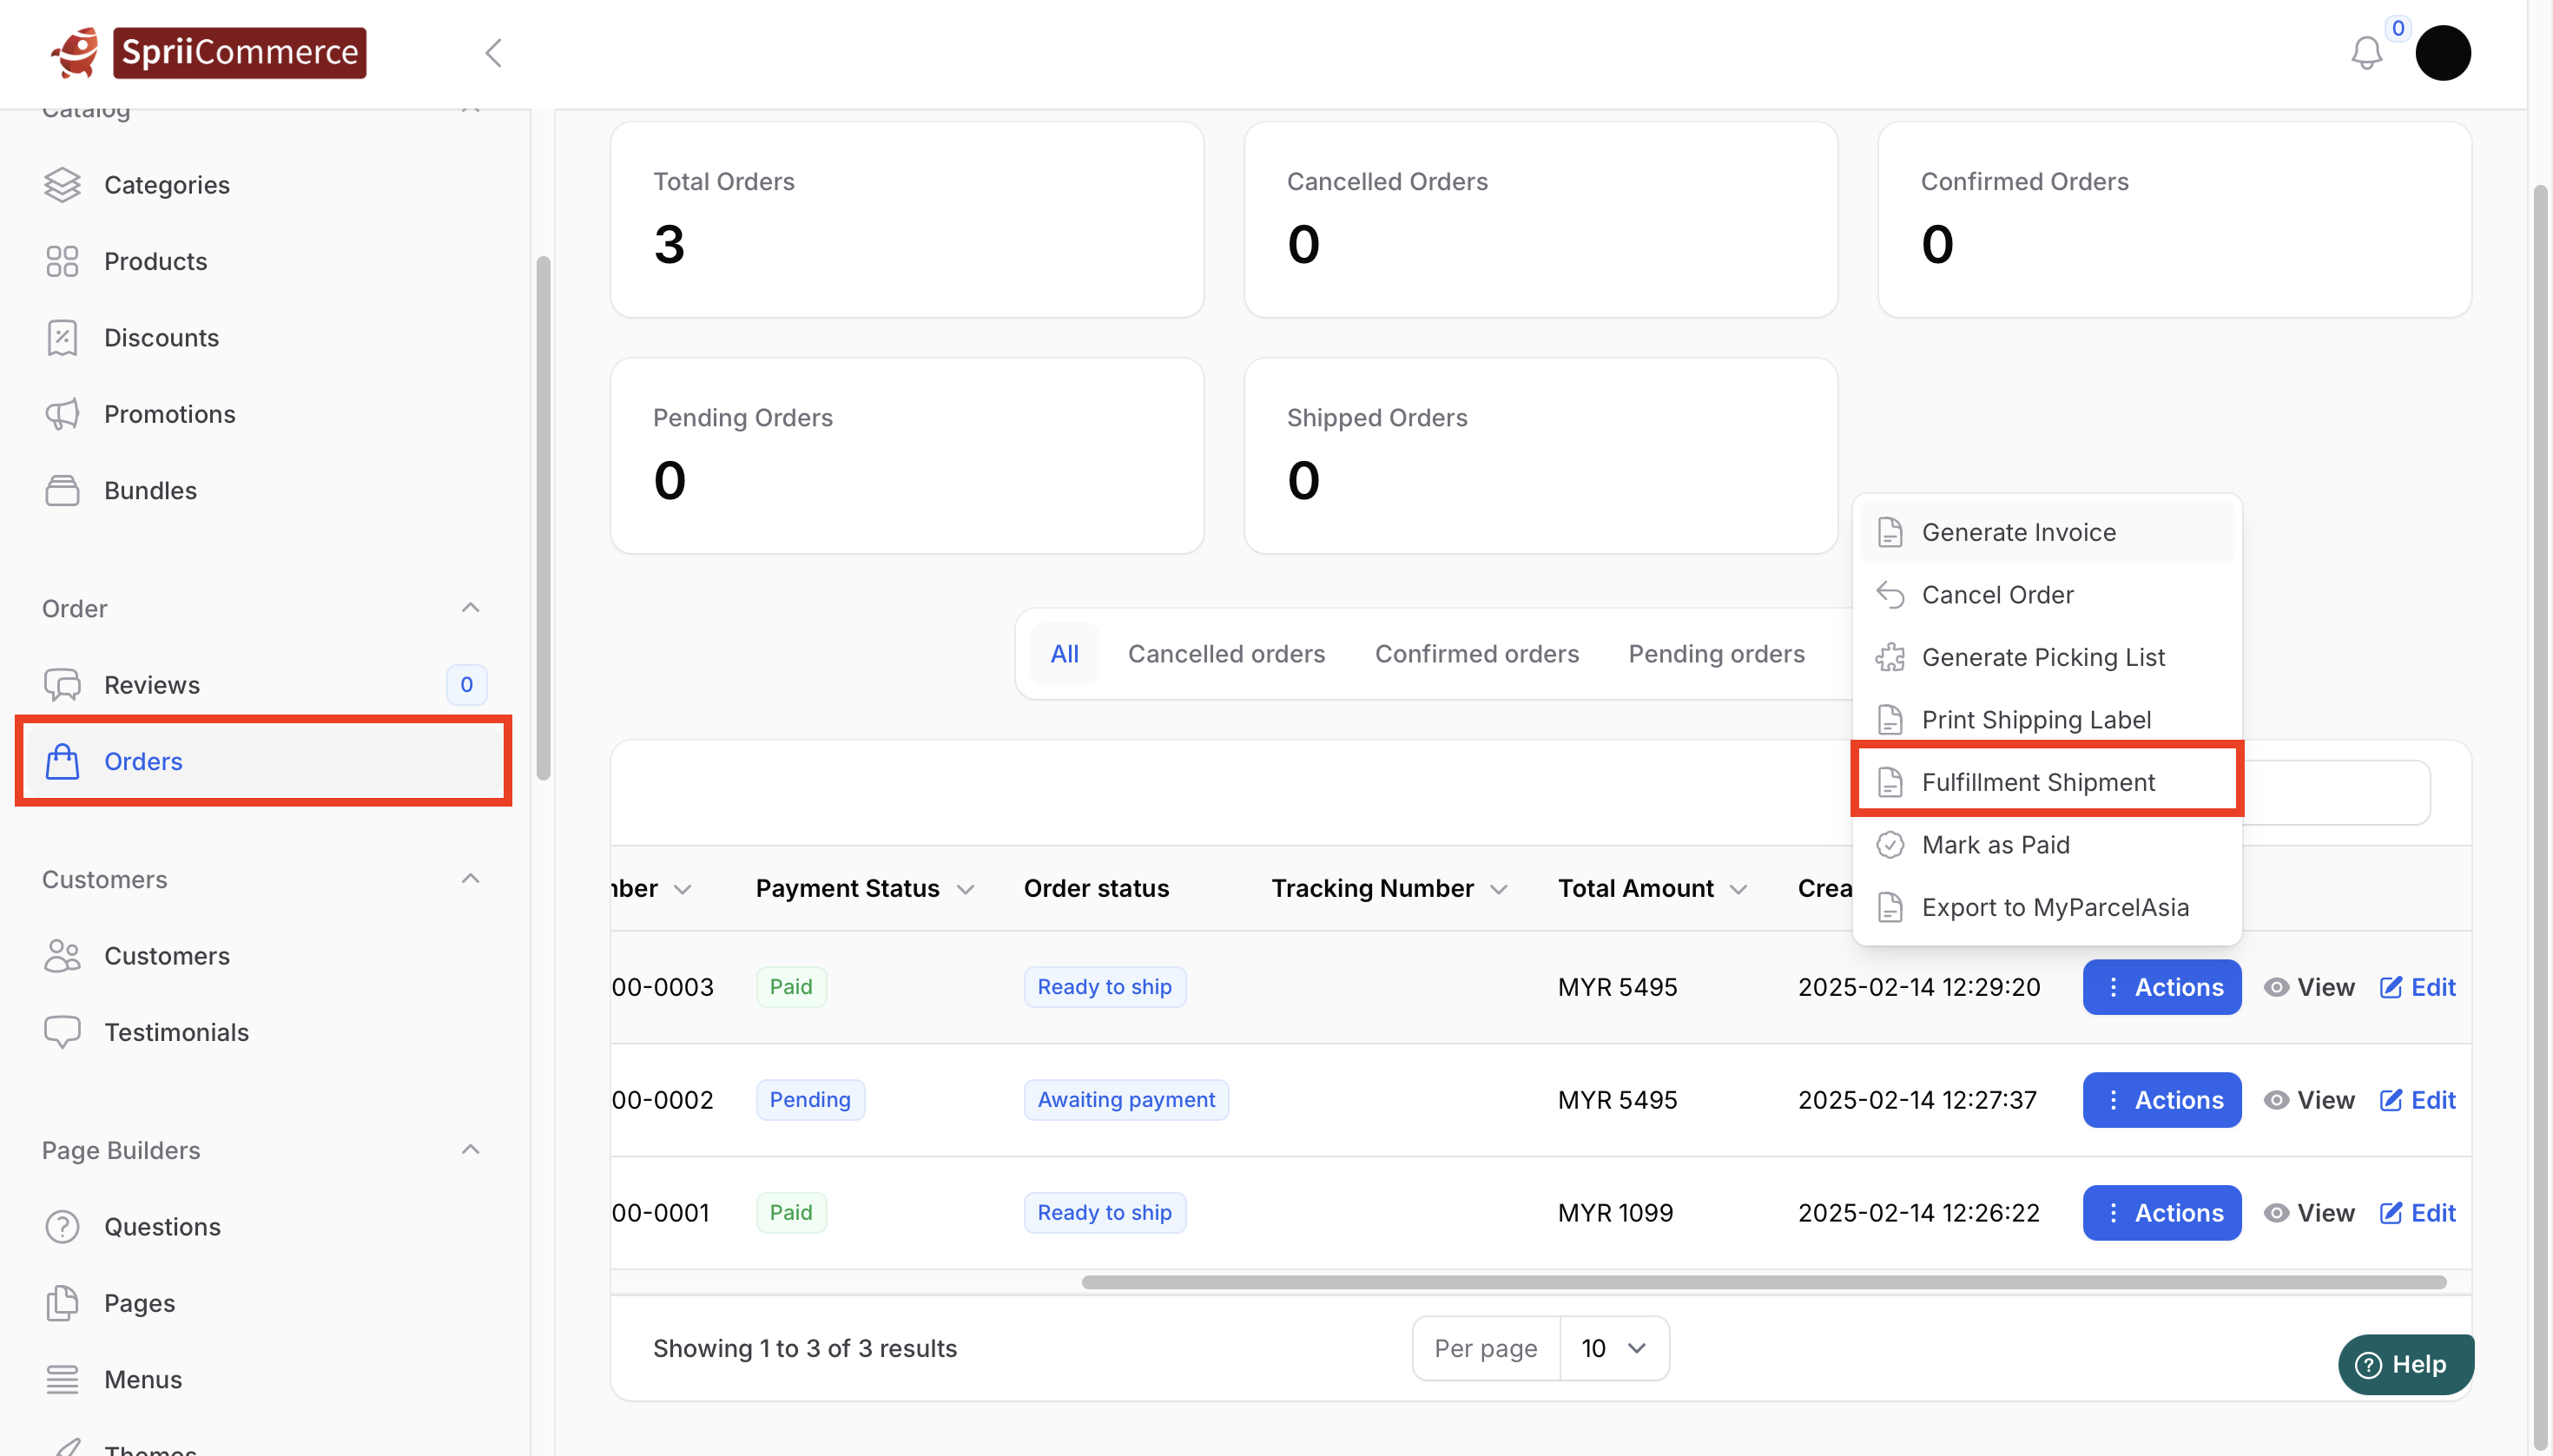Viewport: 2553px width, 1456px height.
Task: Open Promotions via its megaphone icon
Action: click(x=62, y=414)
